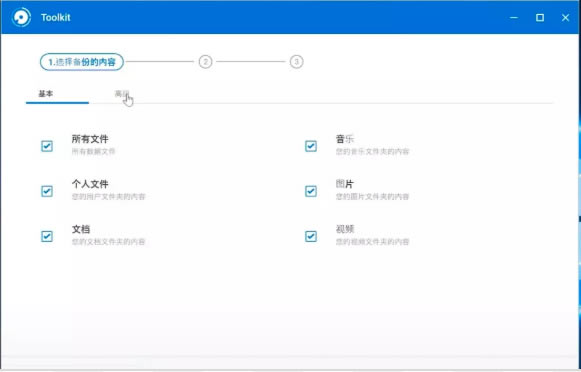Disable the 图片 checkbox
This screenshot has height=372, width=581.
point(311,191)
